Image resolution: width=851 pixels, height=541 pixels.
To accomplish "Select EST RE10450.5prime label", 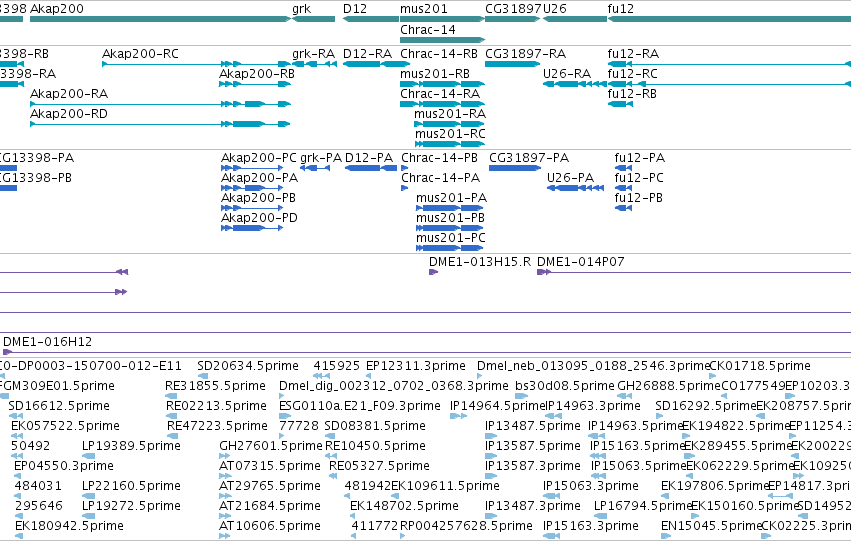I will tap(376, 446).
